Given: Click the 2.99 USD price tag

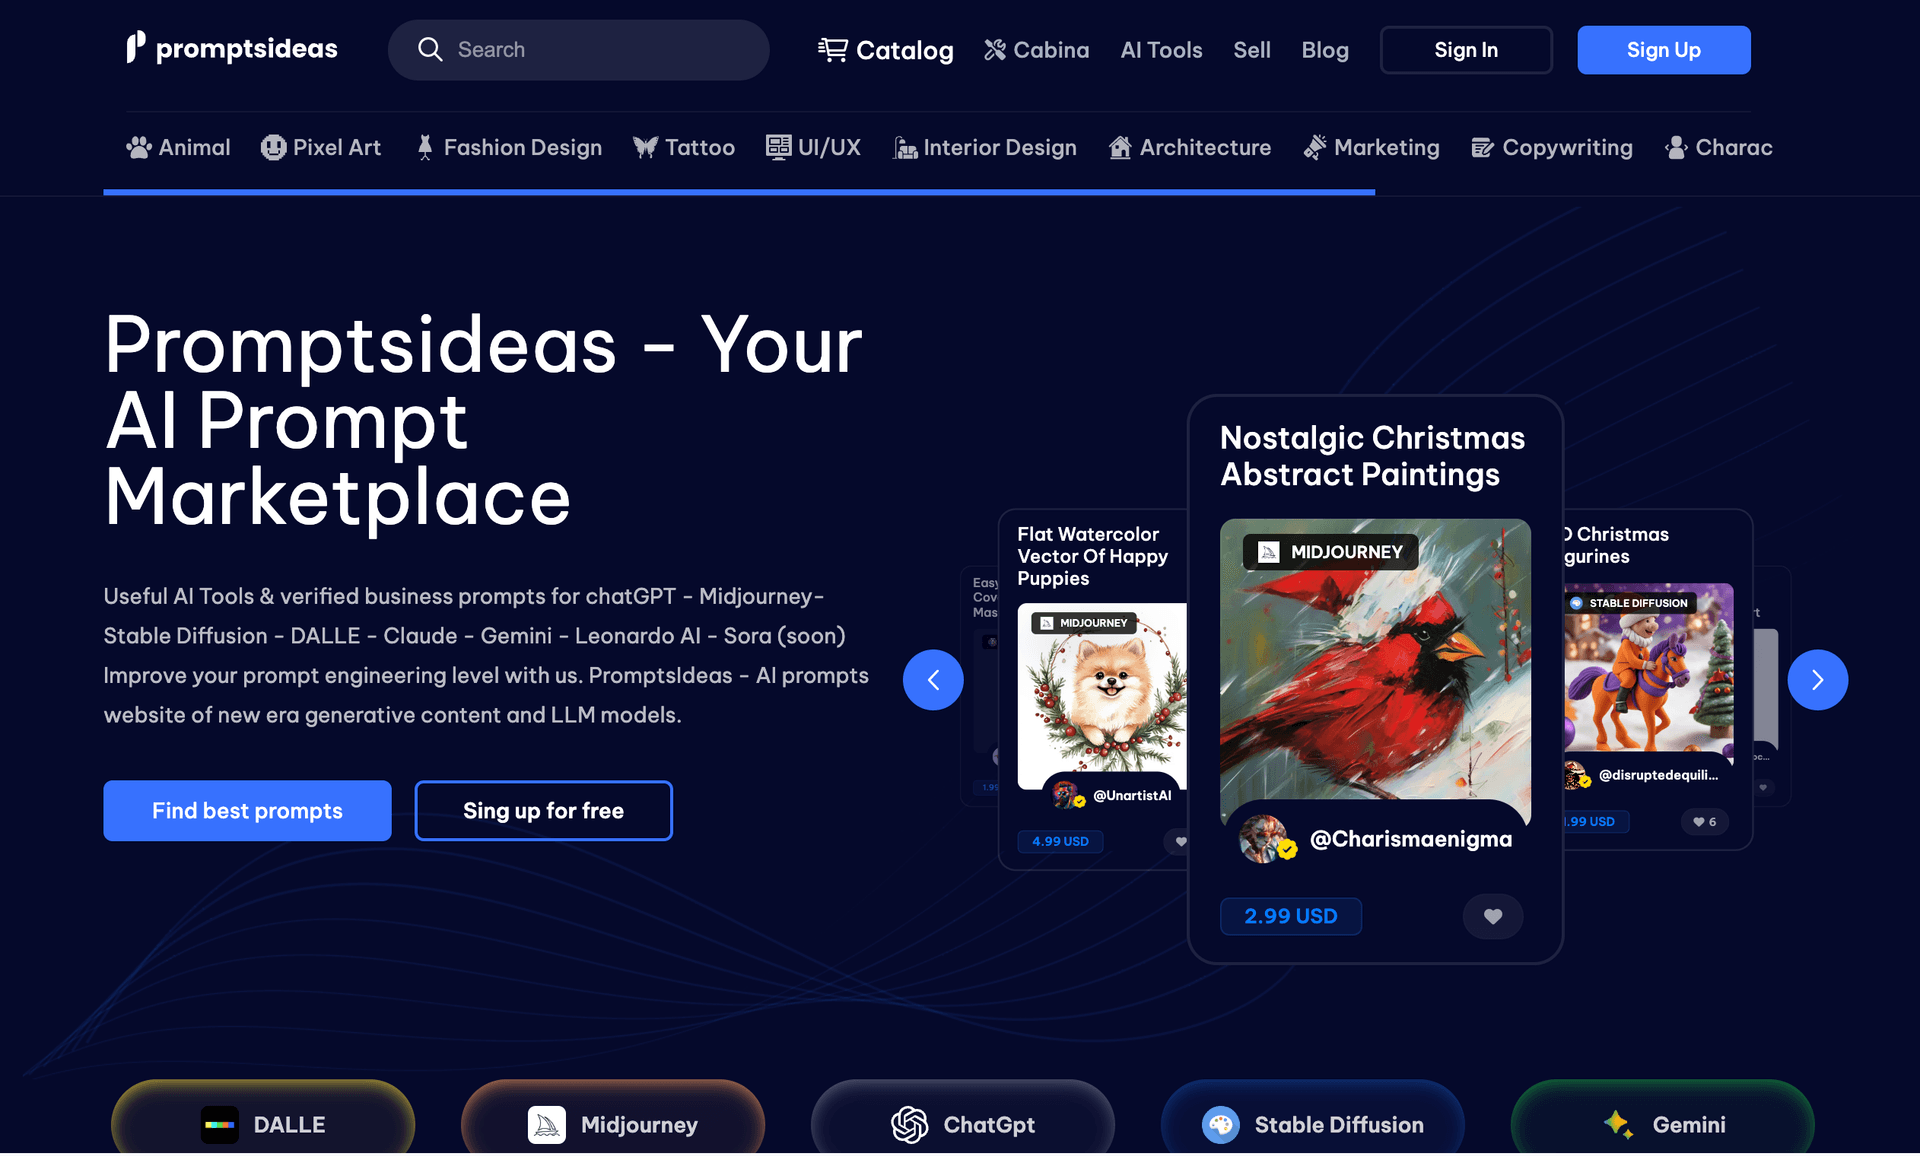Looking at the screenshot, I should point(1290,916).
